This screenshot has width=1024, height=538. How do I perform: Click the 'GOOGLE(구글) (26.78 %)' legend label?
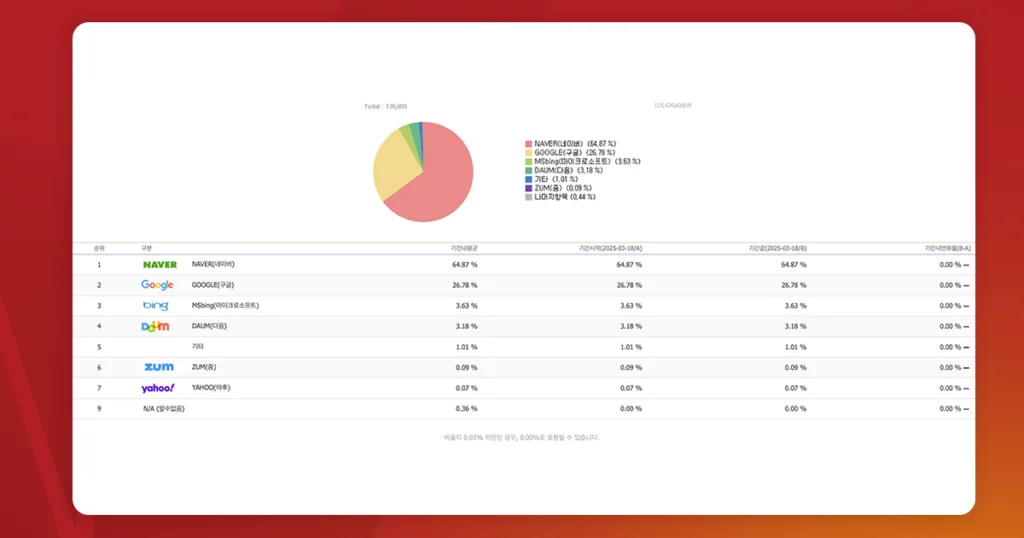(x=575, y=153)
